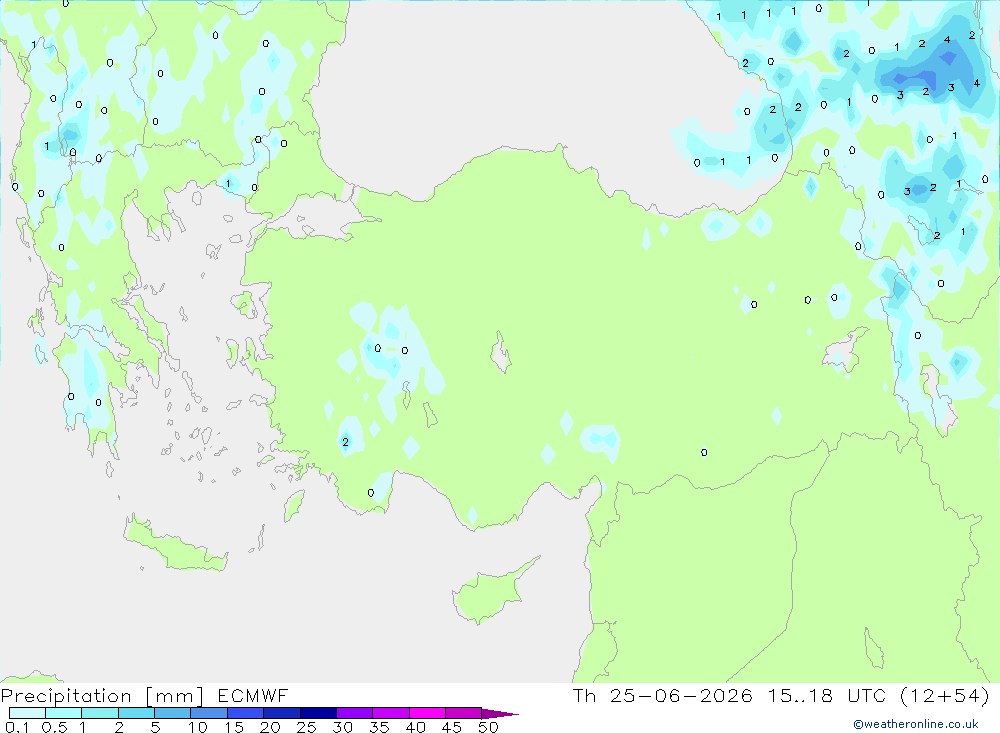Click the '25' legend scale label
1000x733 pixels.
(307, 727)
